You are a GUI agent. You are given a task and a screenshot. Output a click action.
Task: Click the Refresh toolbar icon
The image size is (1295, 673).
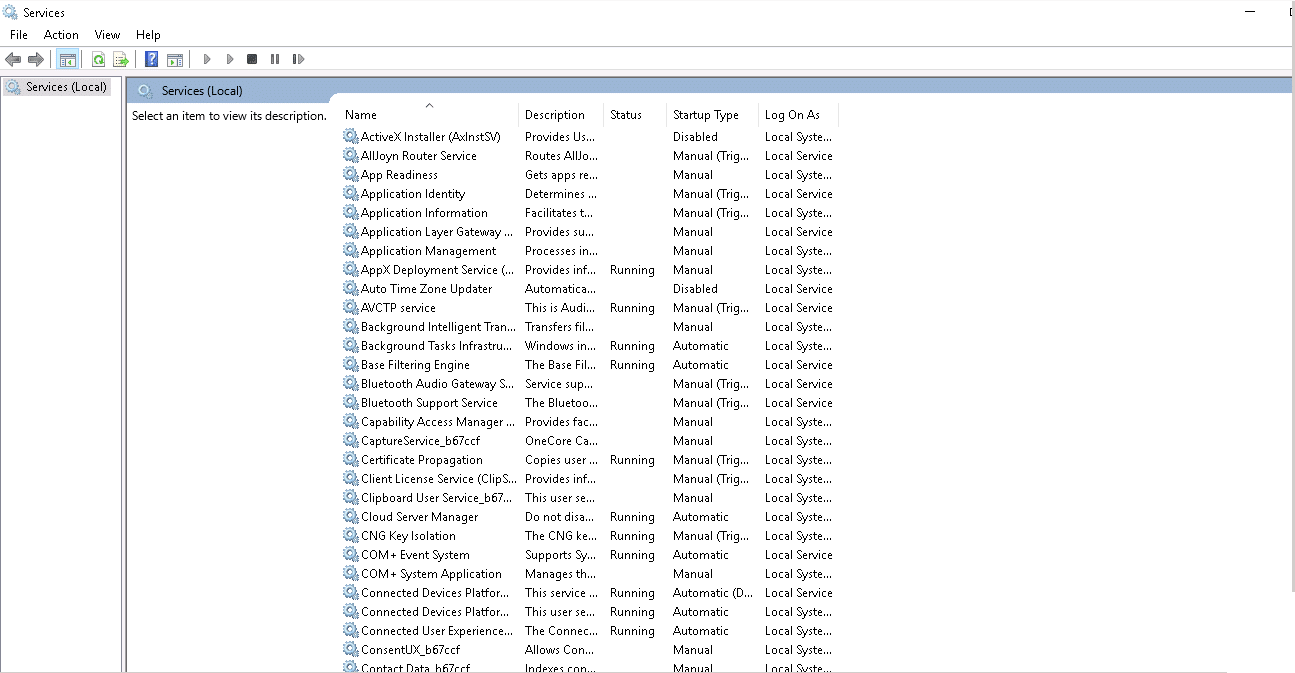[98, 60]
